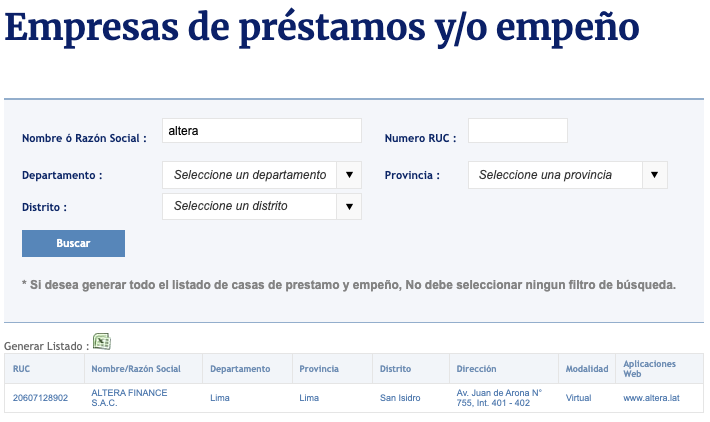Click the Buscar button
710x422 pixels.
[73, 243]
